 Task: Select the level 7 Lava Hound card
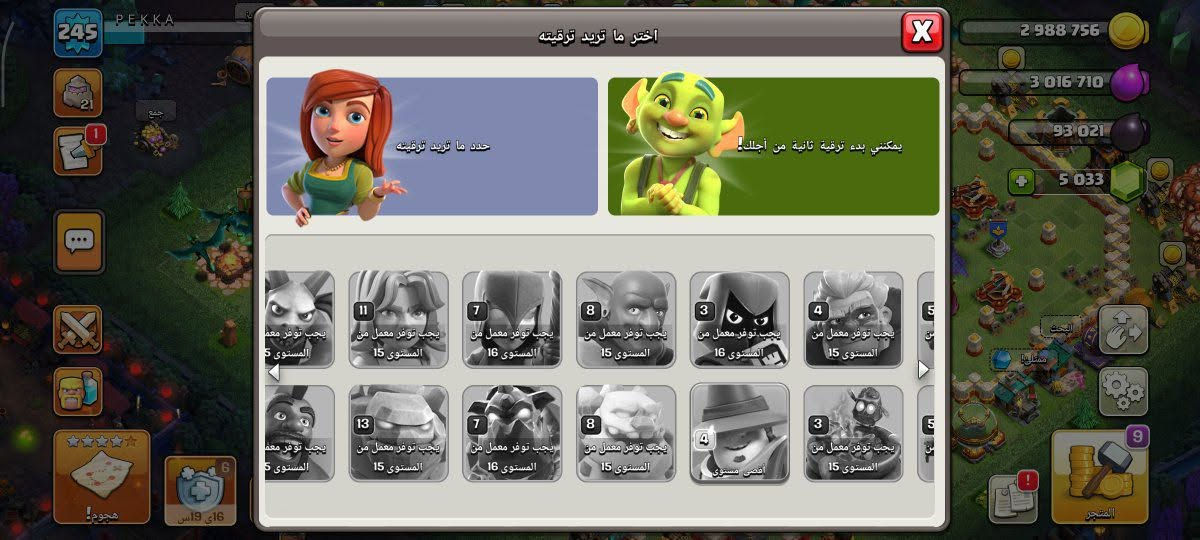coord(512,433)
